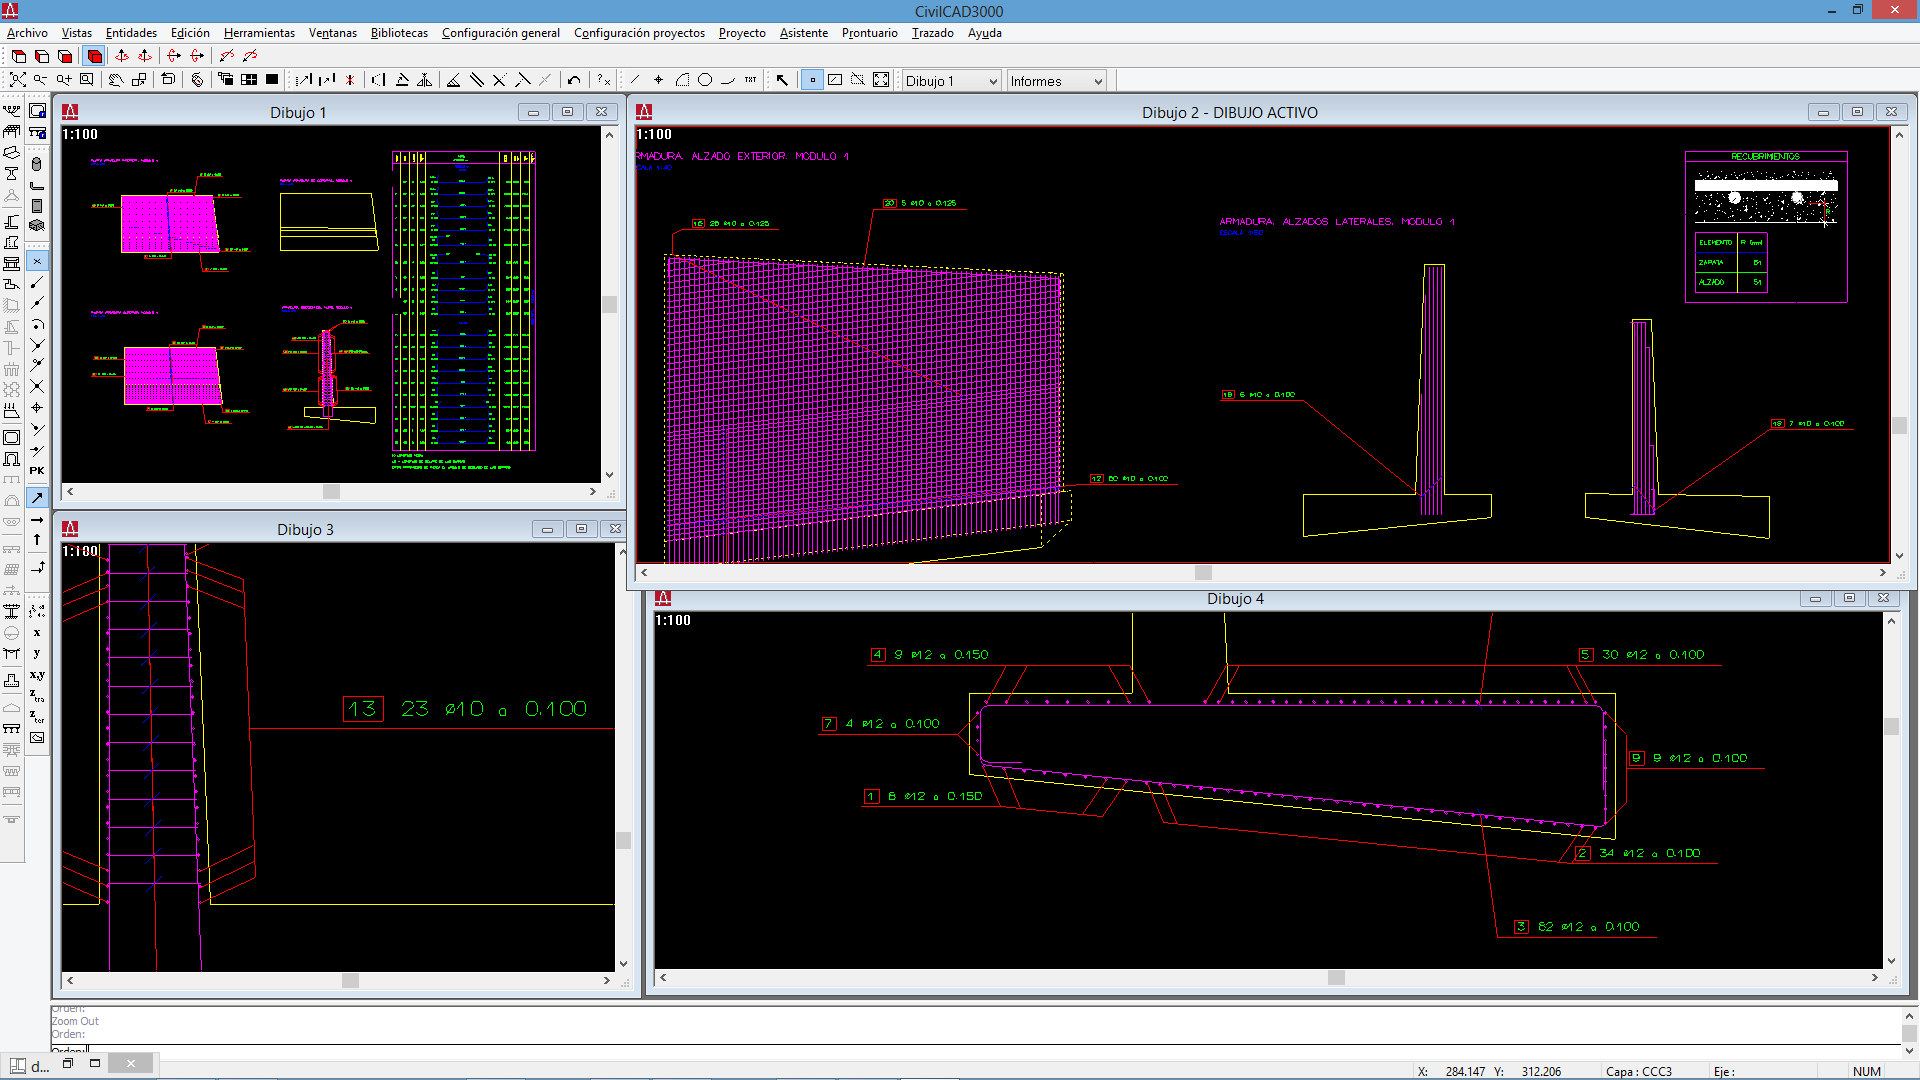Click the fullscreen fit-view icon
This screenshot has height=1080, width=1920.
click(881, 80)
